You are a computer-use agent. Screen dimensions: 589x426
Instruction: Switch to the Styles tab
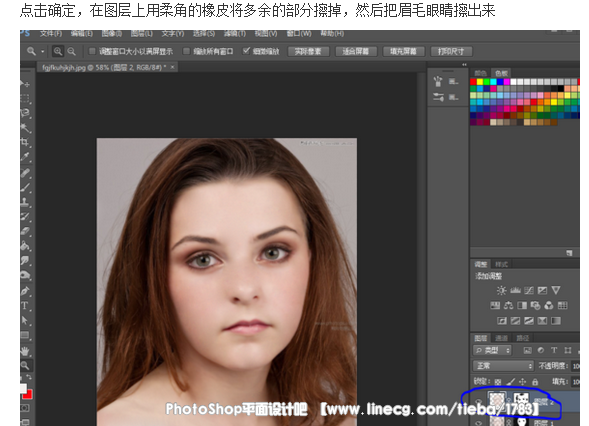(501, 264)
